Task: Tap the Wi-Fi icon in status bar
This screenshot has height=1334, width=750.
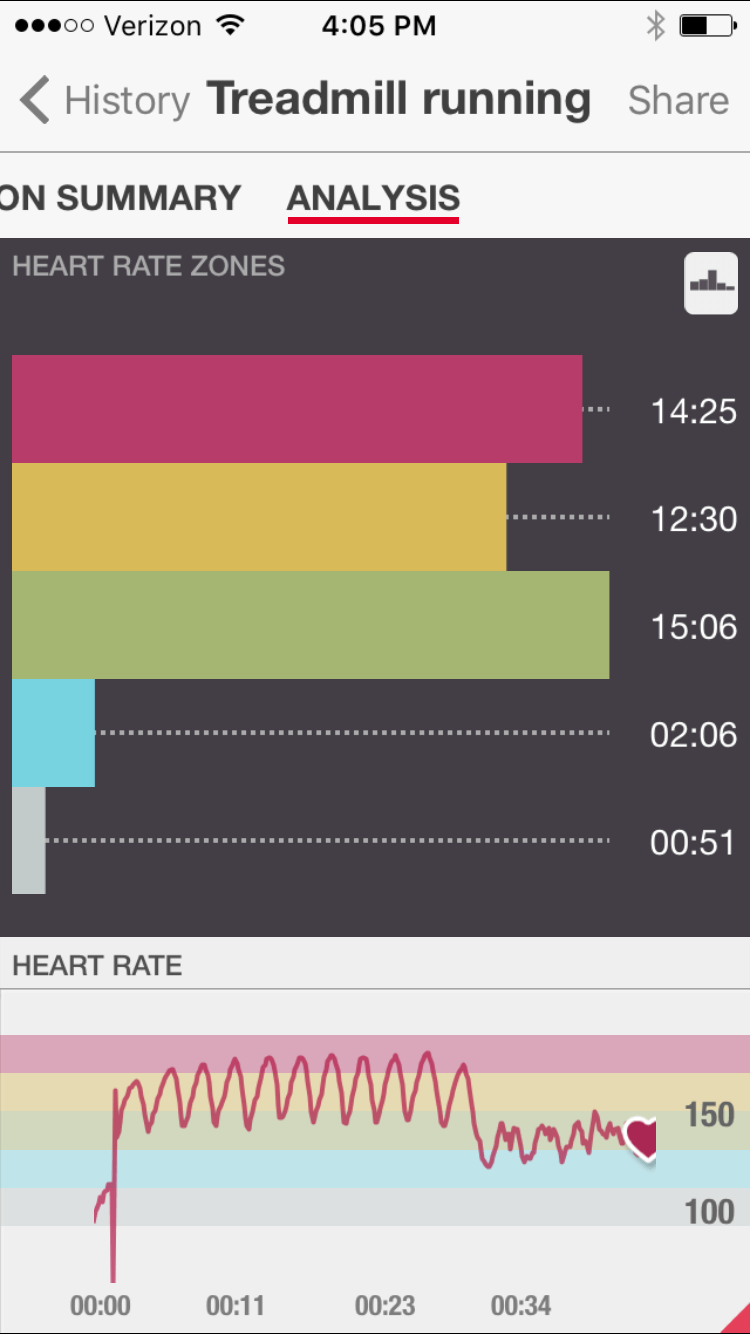Action: click(x=232, y=24)
